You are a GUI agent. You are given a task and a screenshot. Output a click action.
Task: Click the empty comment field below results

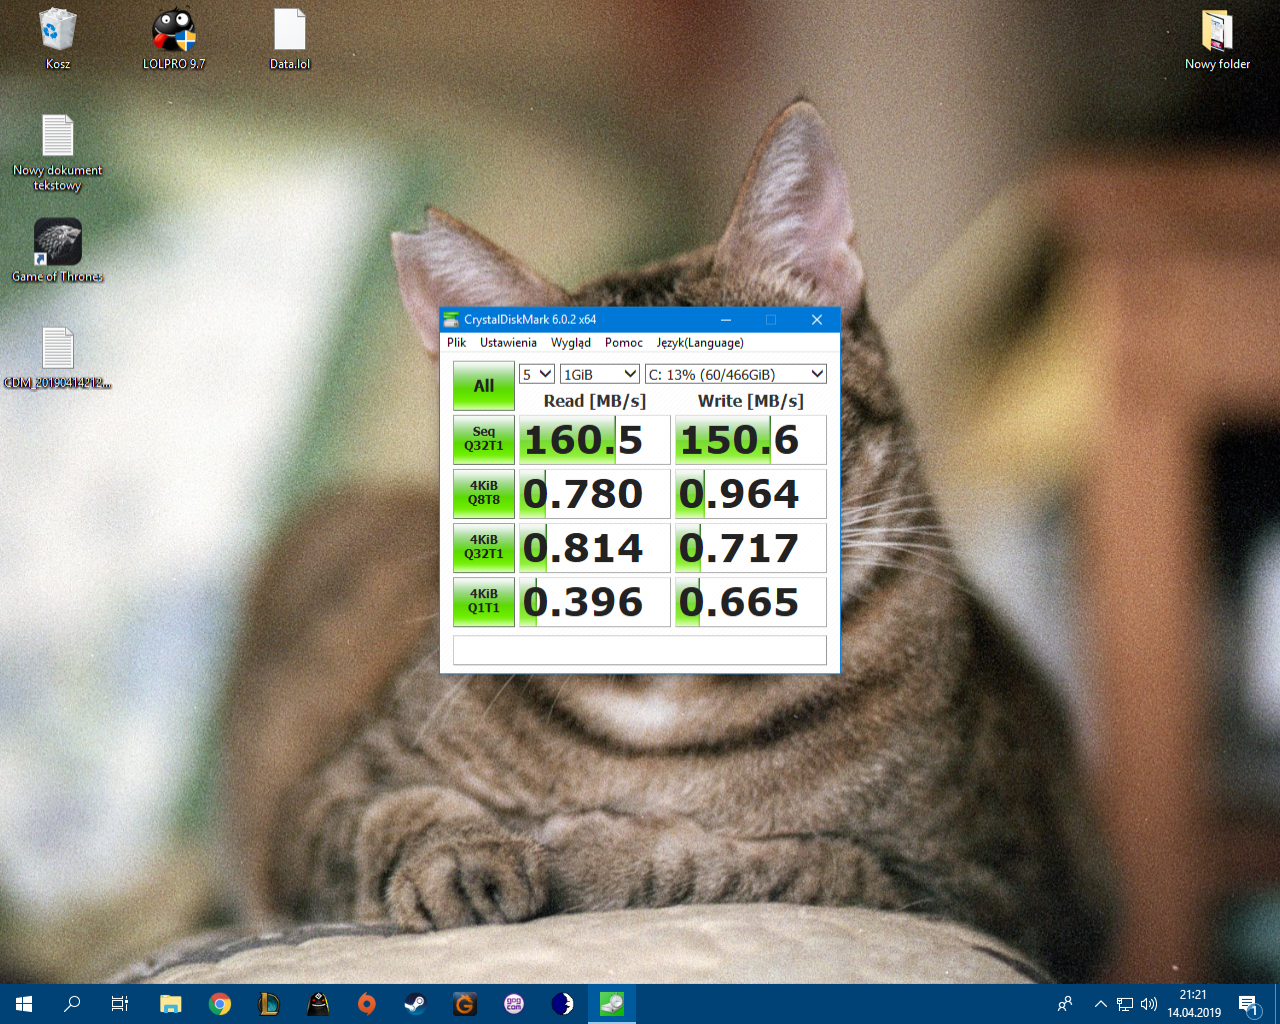click(x=640, y=650)
